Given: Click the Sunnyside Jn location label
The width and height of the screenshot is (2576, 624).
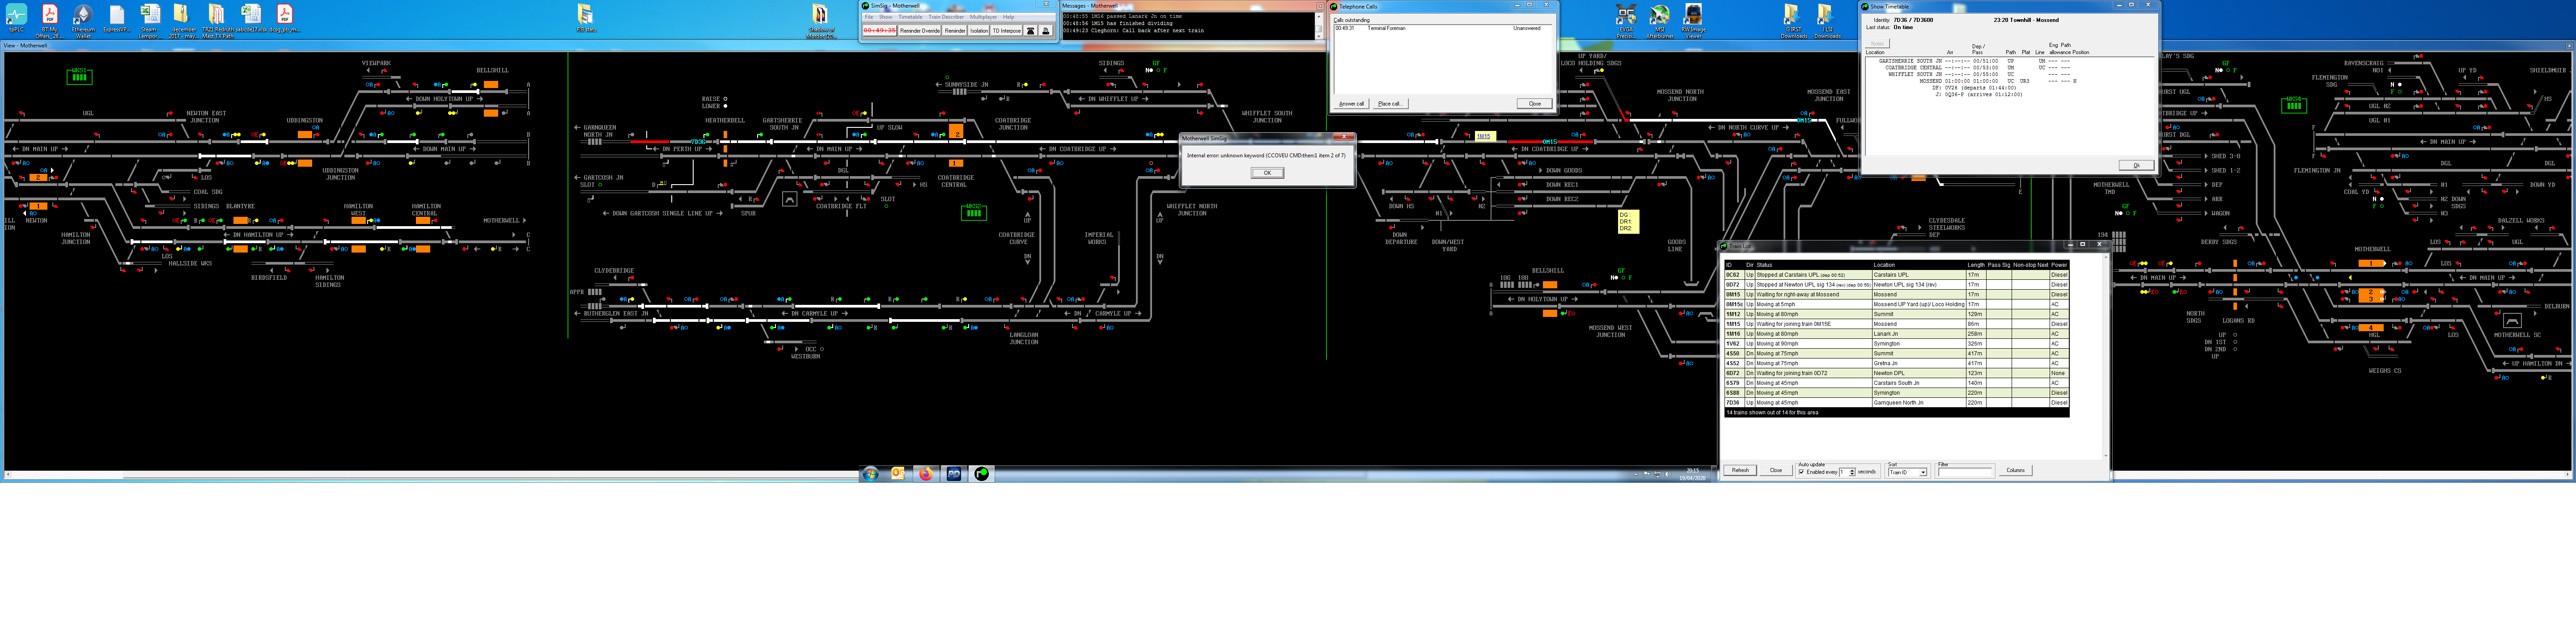Looking at the screenshot, I should pos(966,85).
